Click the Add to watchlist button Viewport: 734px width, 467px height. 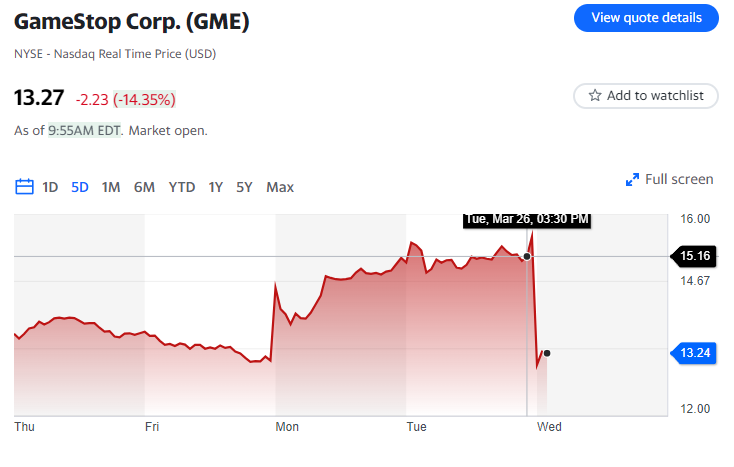coord(646,96)
